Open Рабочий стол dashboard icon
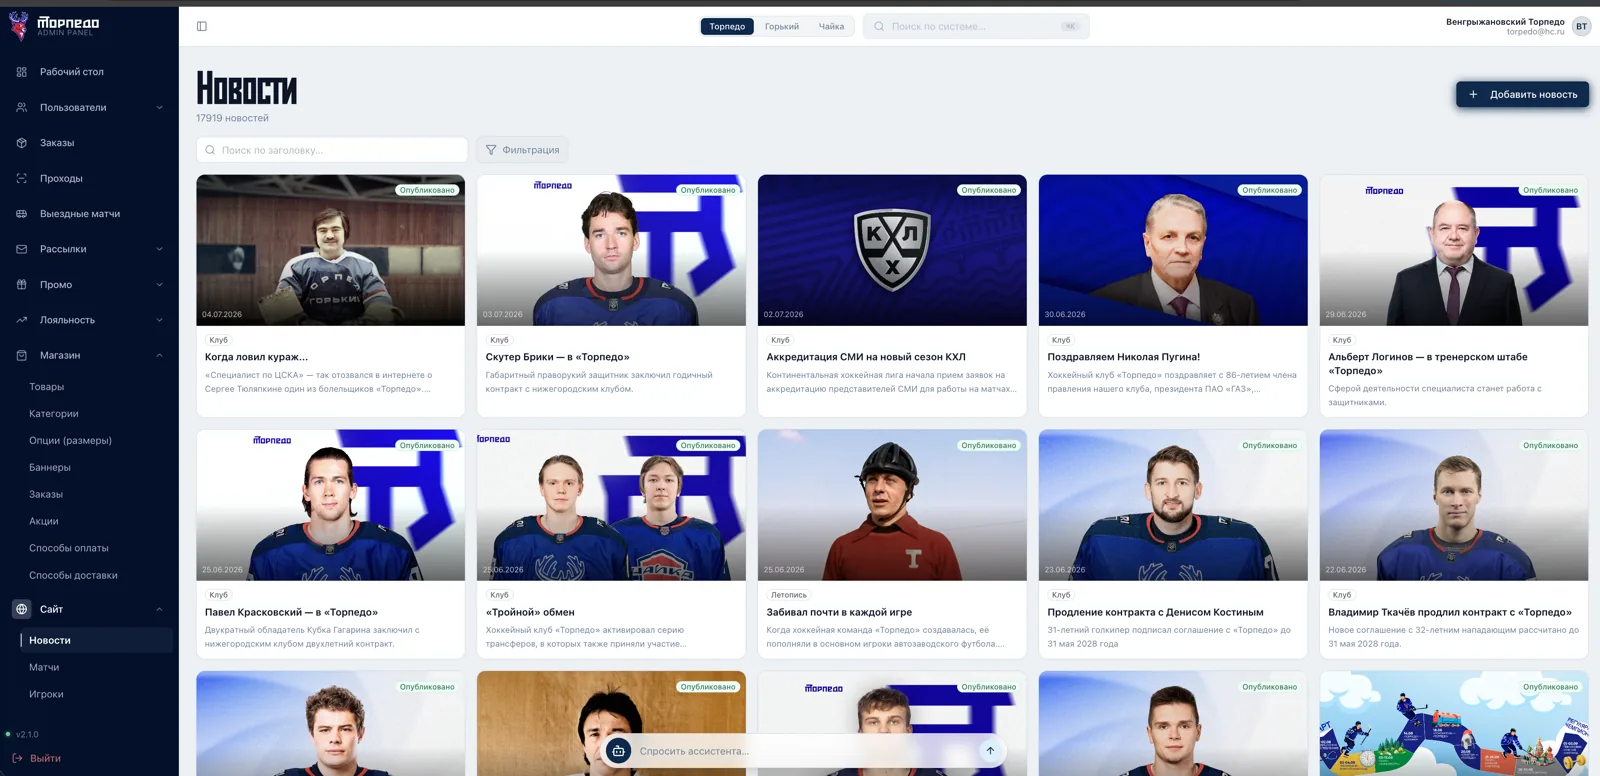This screenshot has width=1600, height=776. tap(22, 72)
